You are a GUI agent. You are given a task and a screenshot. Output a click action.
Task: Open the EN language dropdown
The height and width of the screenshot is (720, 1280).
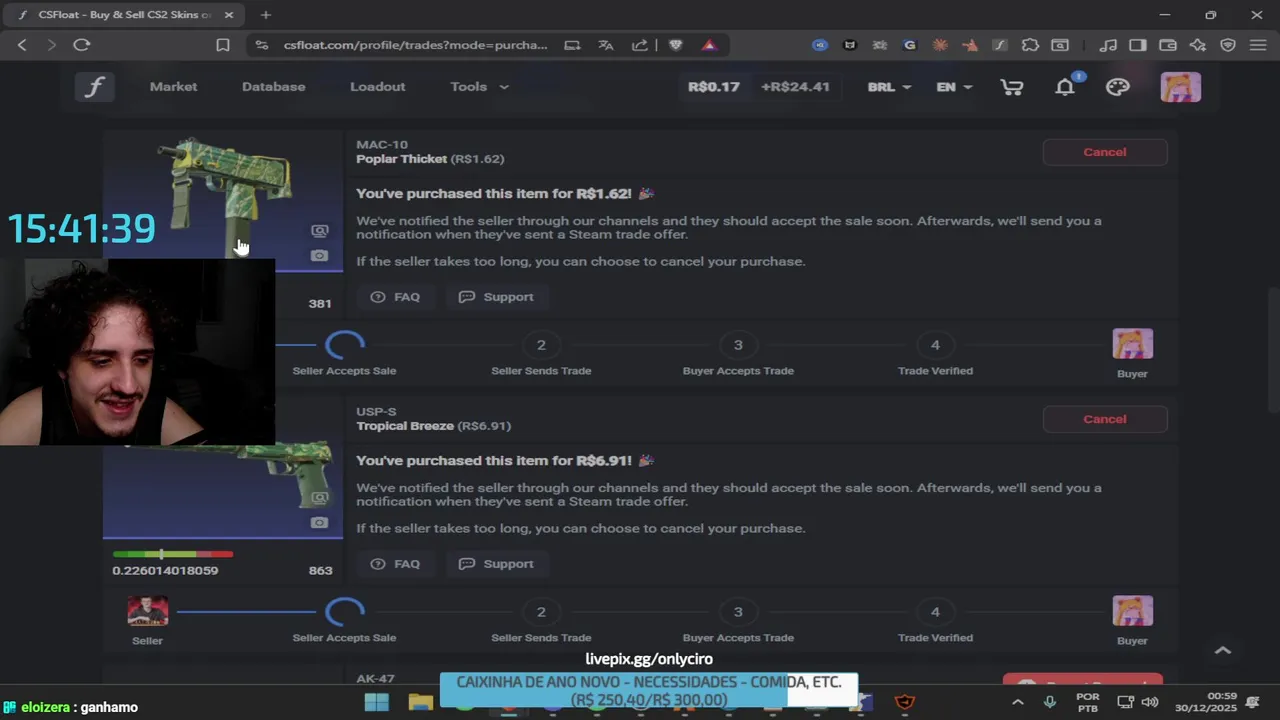coord(954,87)
